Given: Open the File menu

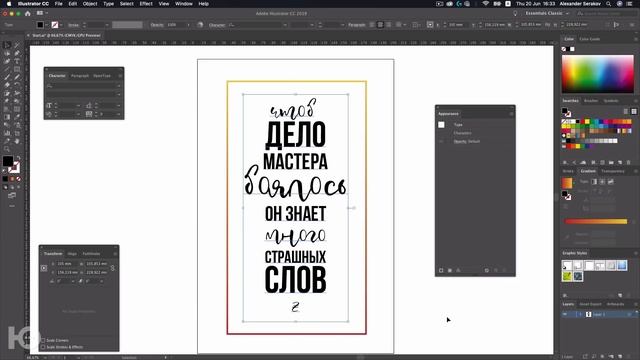Looking at the screenshot, I should pos(58,4).
